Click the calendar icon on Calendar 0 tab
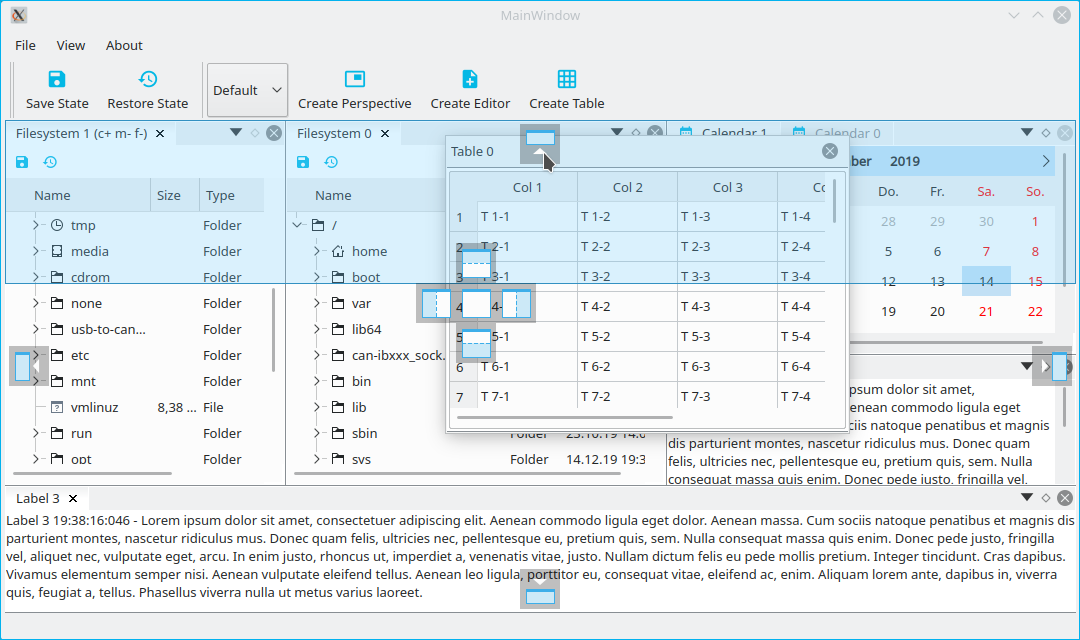The height and width of the screenshot is (640, 1080). 799,132
